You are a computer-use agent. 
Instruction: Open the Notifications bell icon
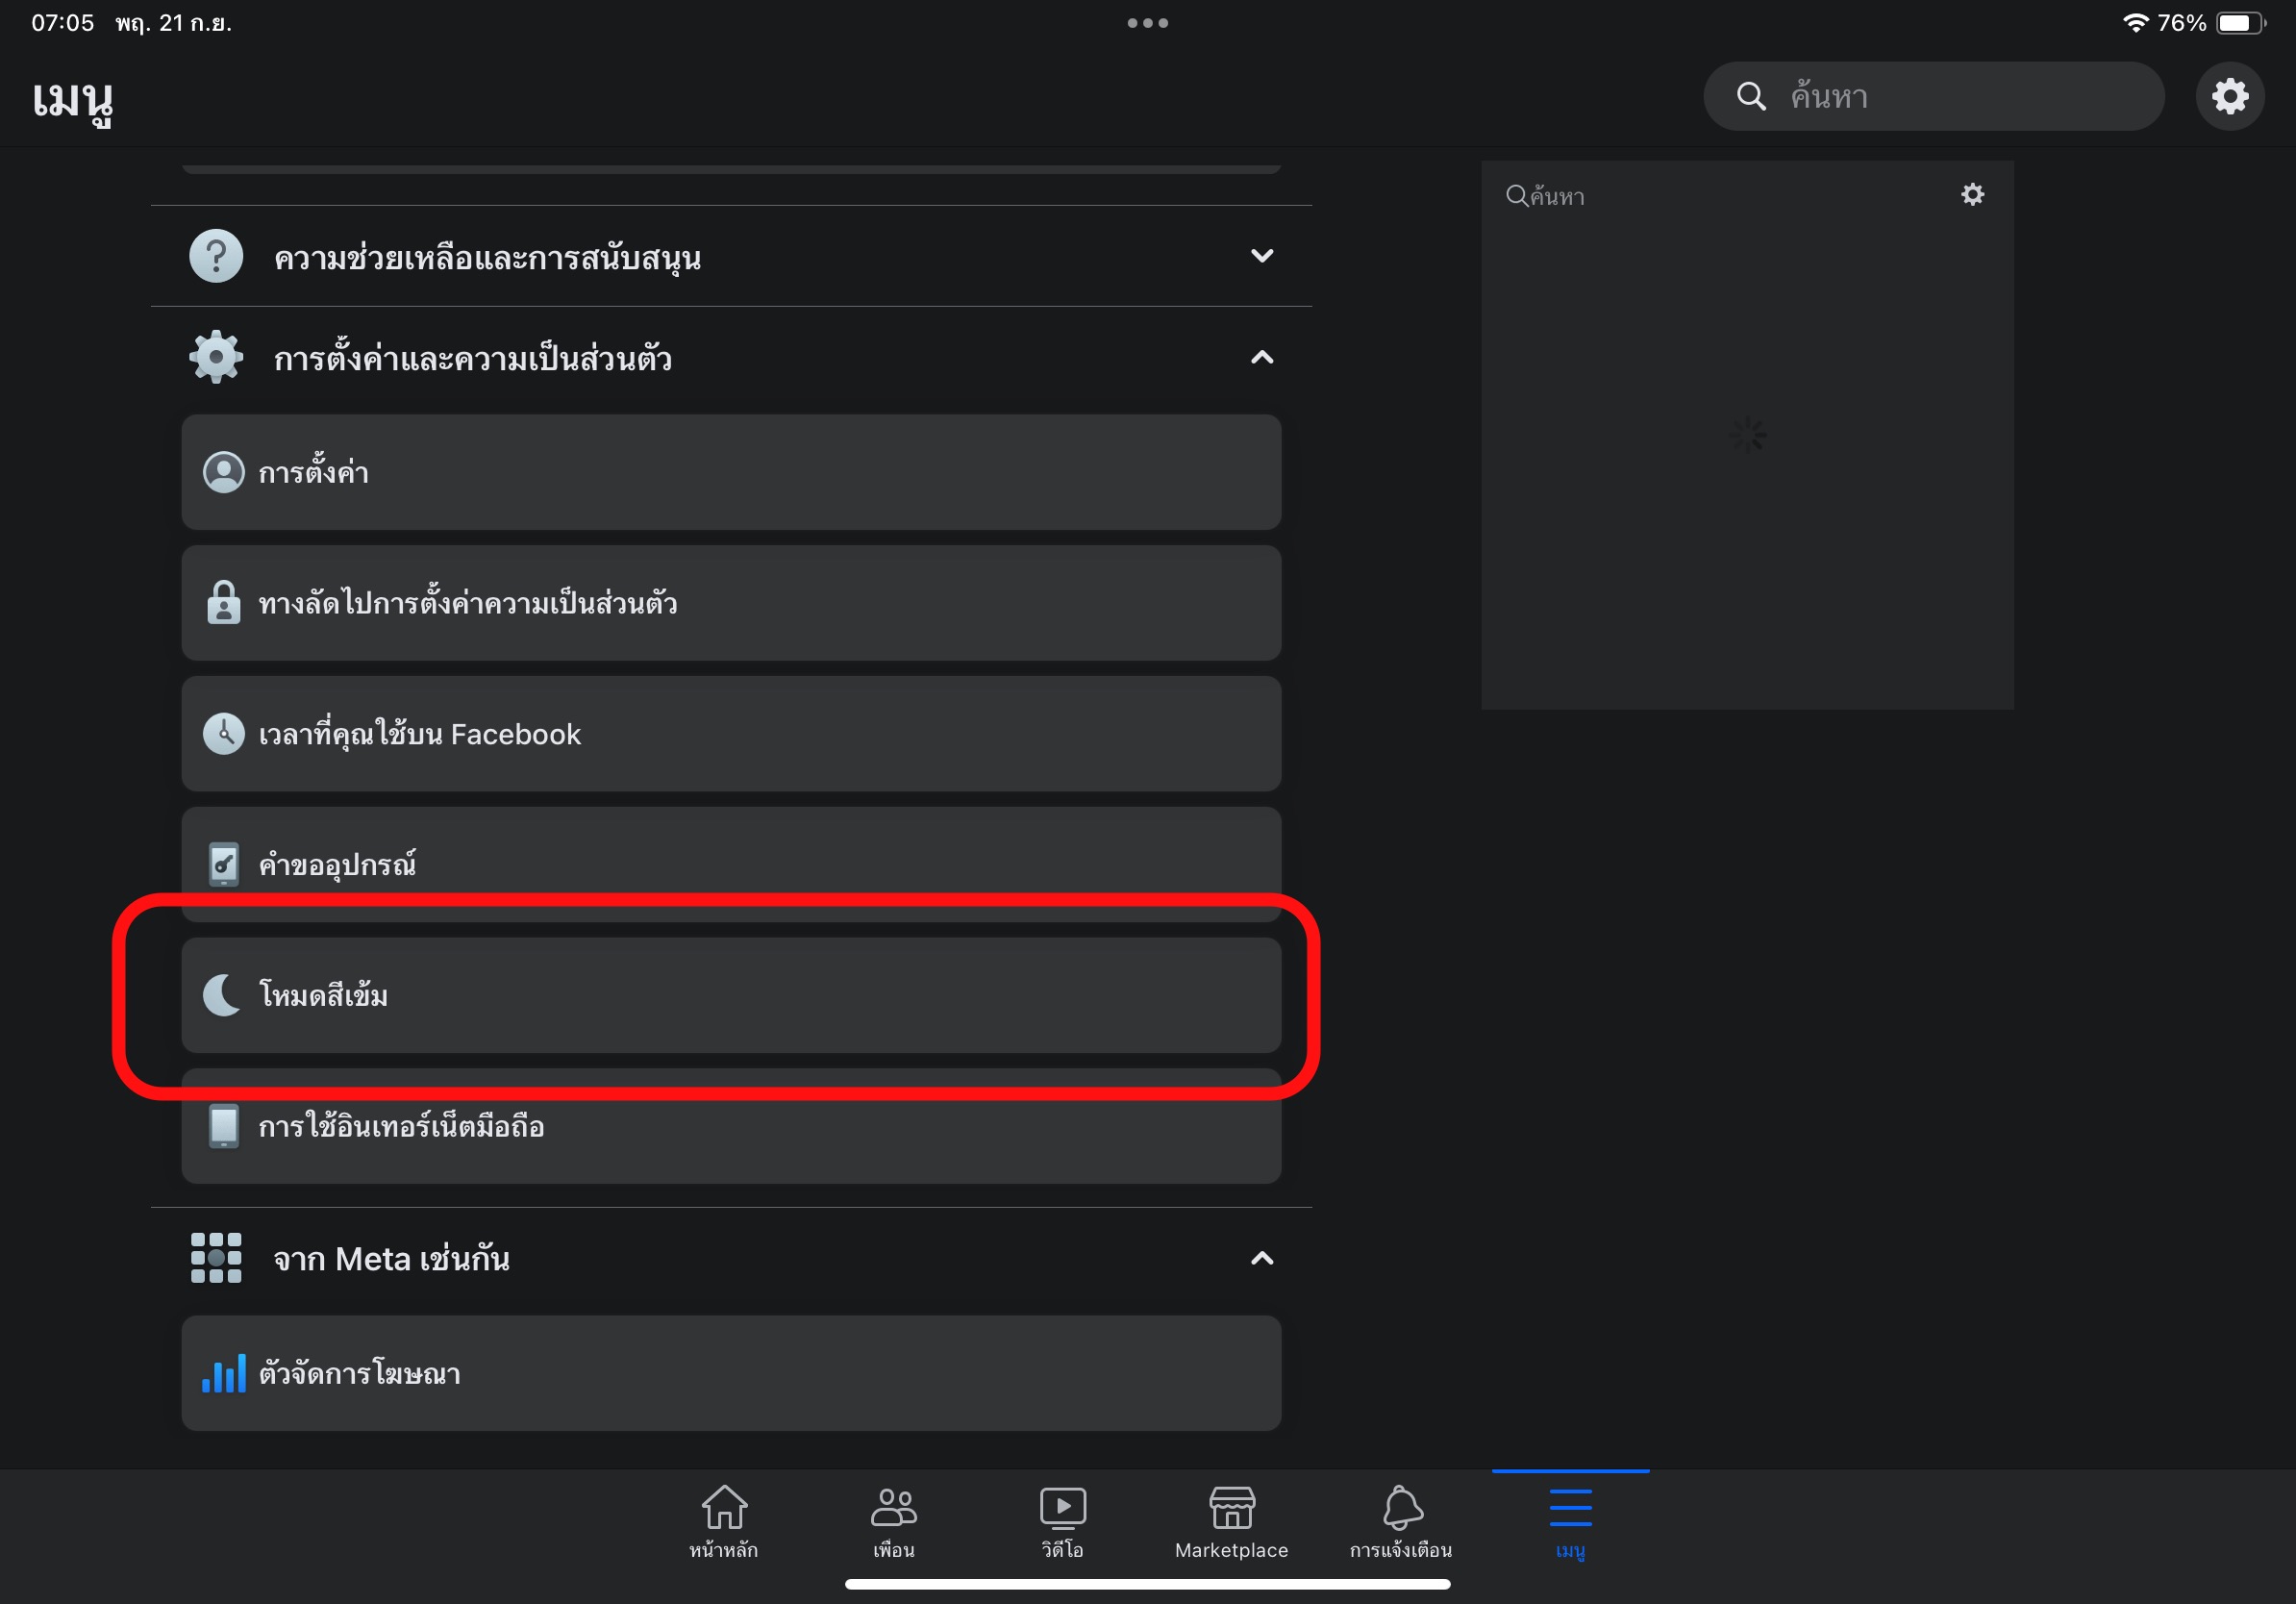click(x=1400, y=1507)
